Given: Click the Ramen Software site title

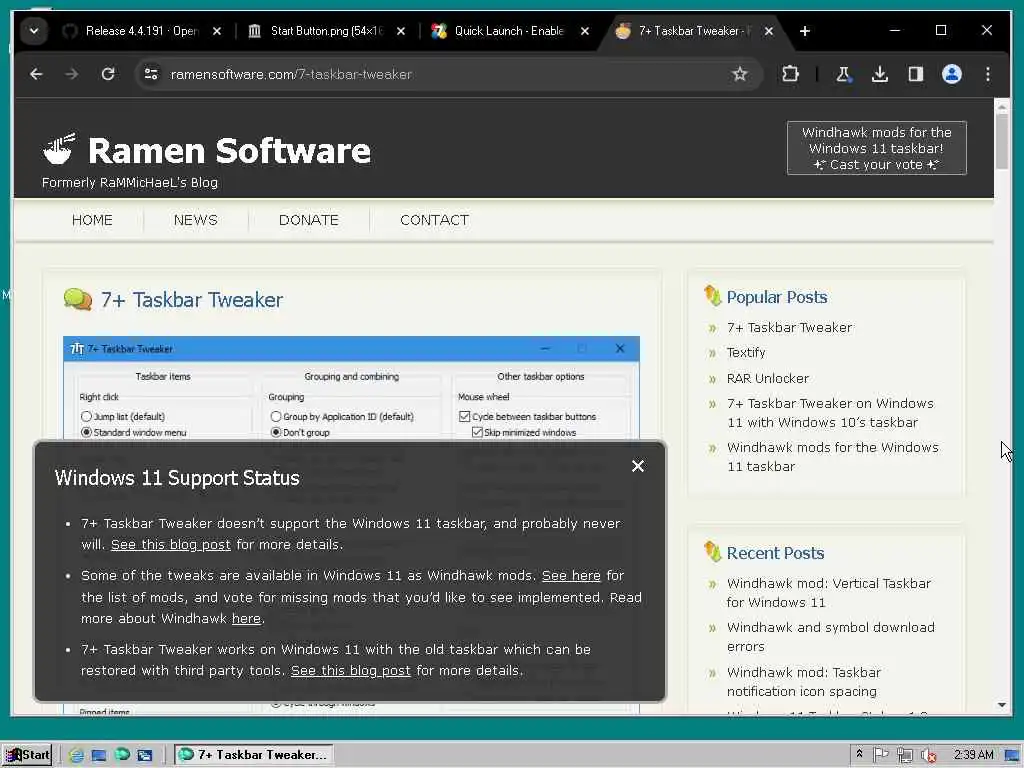Looking at the screenshot, I should point(229,151).
